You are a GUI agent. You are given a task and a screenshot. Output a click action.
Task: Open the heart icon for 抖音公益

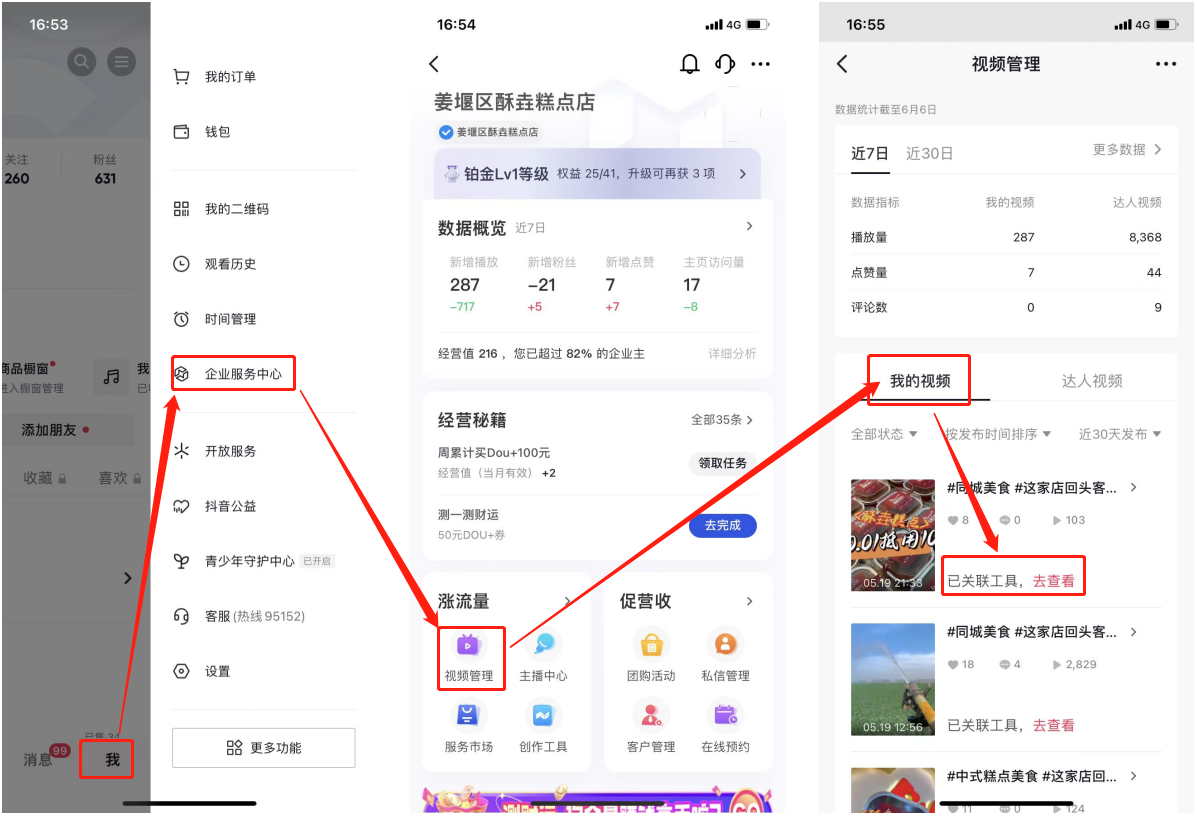click(x=181, y=505)
